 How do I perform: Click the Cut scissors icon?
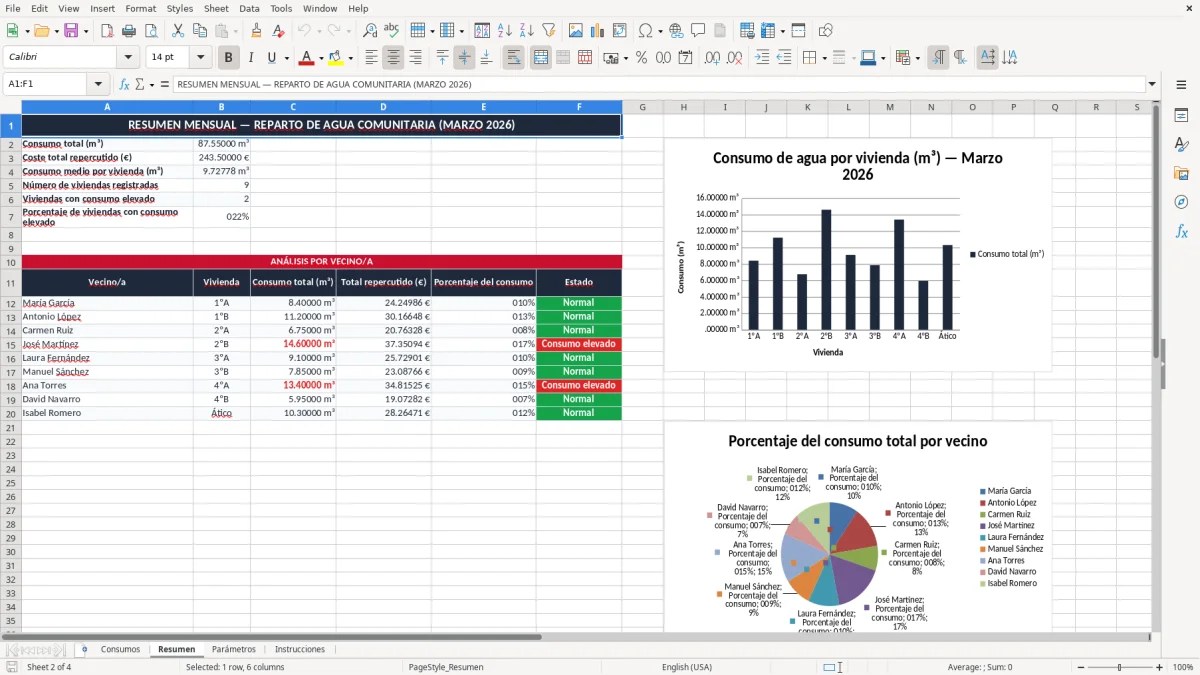[x=177, y=31]
